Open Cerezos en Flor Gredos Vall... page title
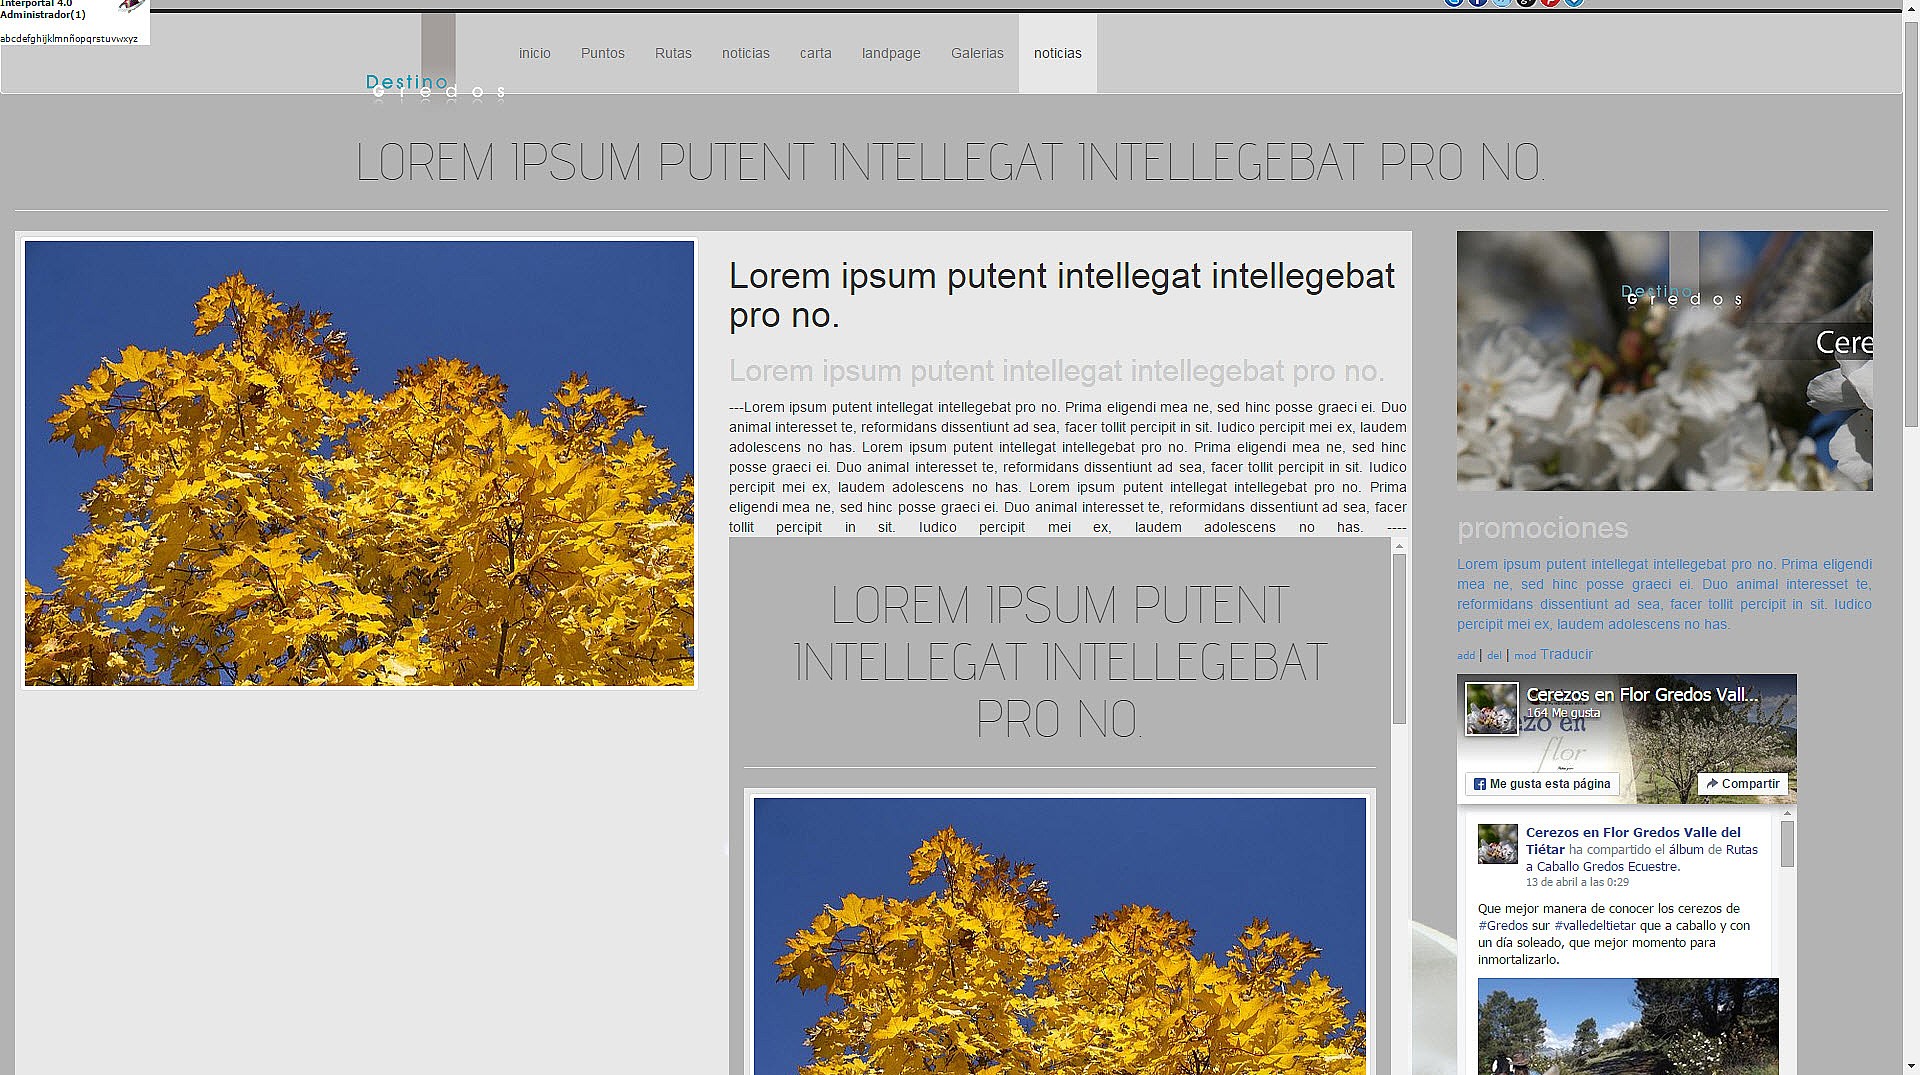 coord(1641,694)
